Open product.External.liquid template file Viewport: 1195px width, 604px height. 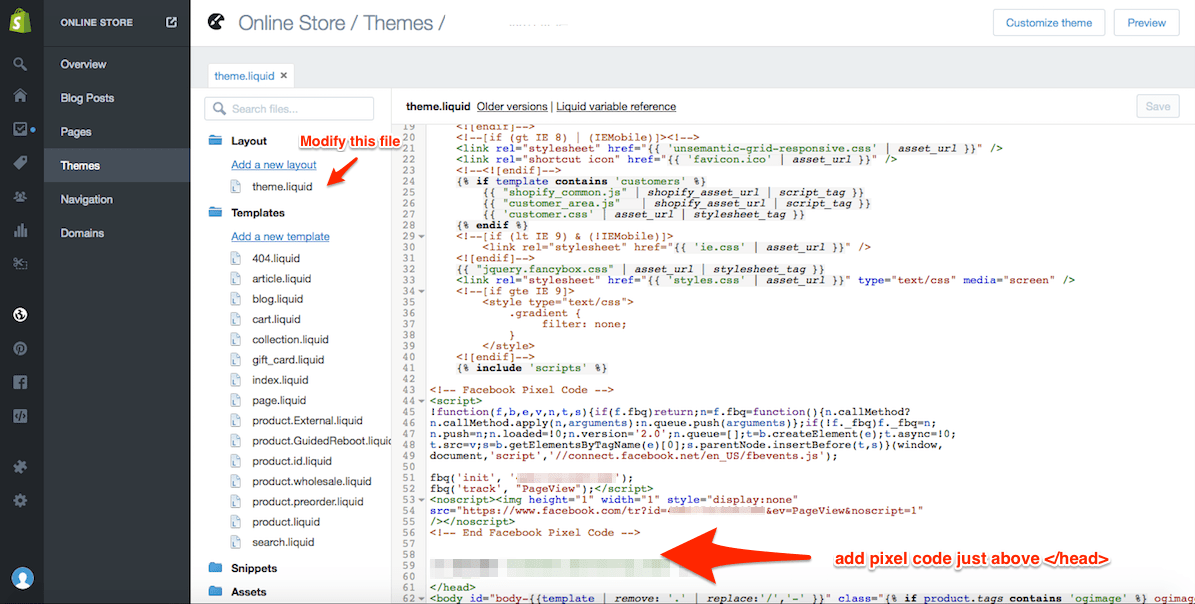(307, 420)
